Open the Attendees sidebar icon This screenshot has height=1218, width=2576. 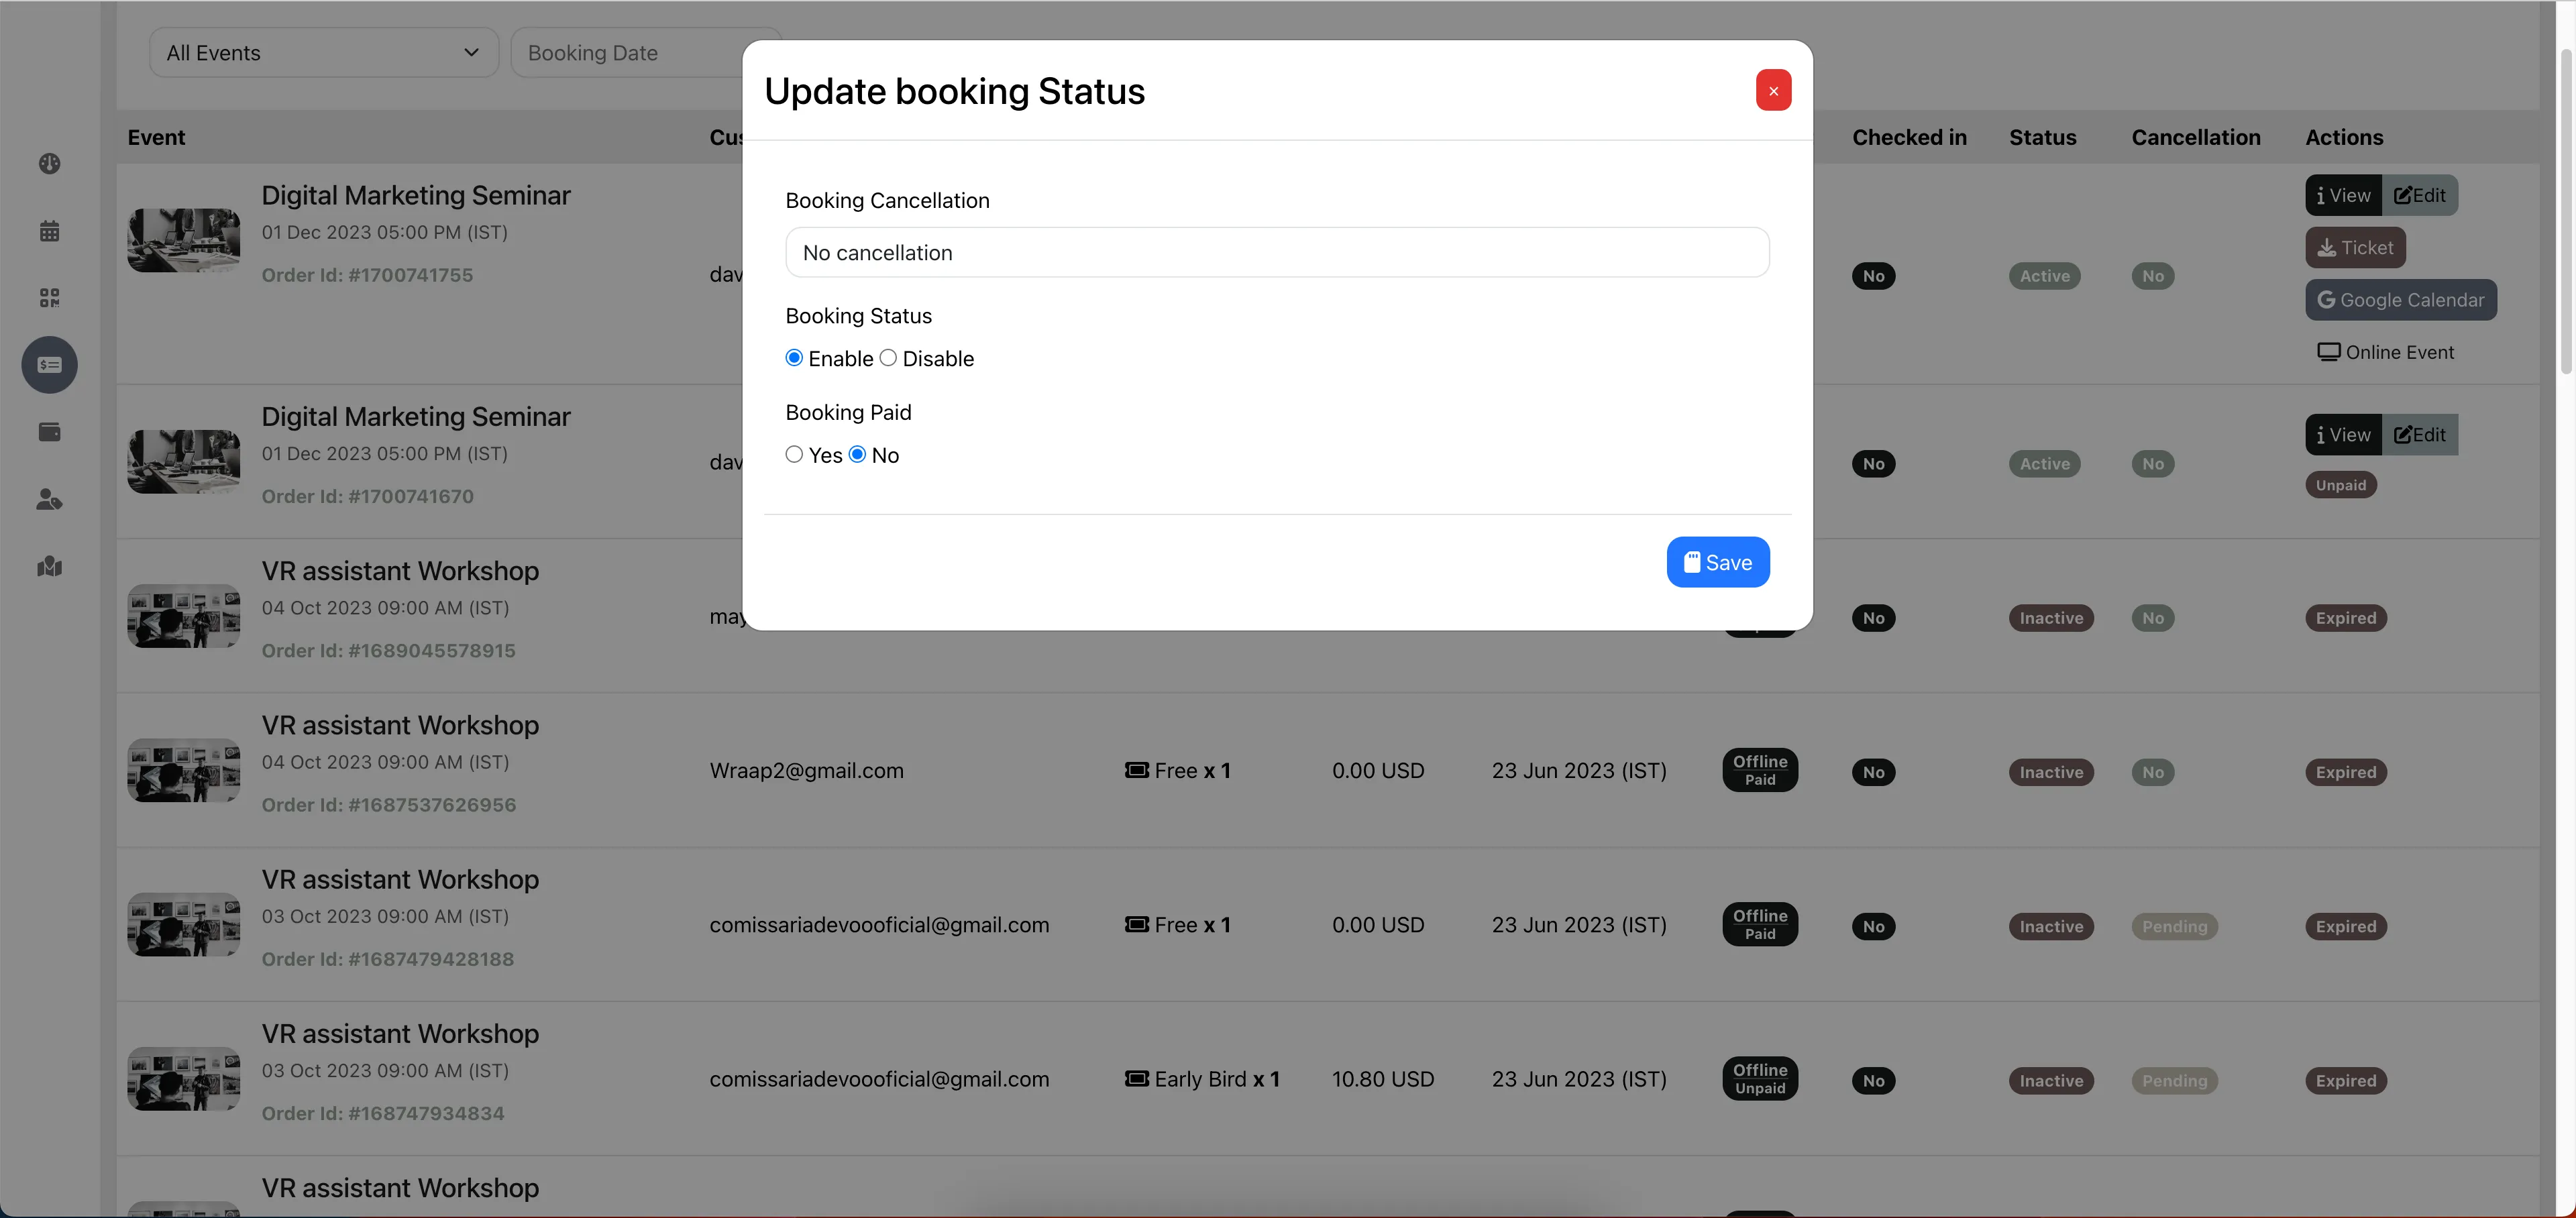pyautogui.click(x=49, y=500)
